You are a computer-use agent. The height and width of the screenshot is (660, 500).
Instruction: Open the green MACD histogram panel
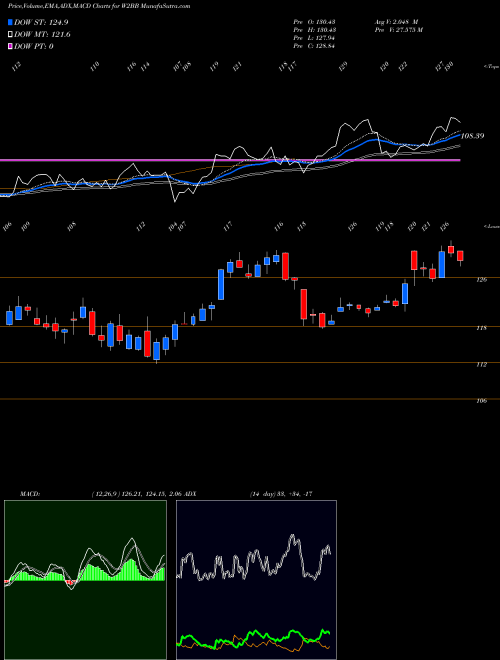pos(85,580)
